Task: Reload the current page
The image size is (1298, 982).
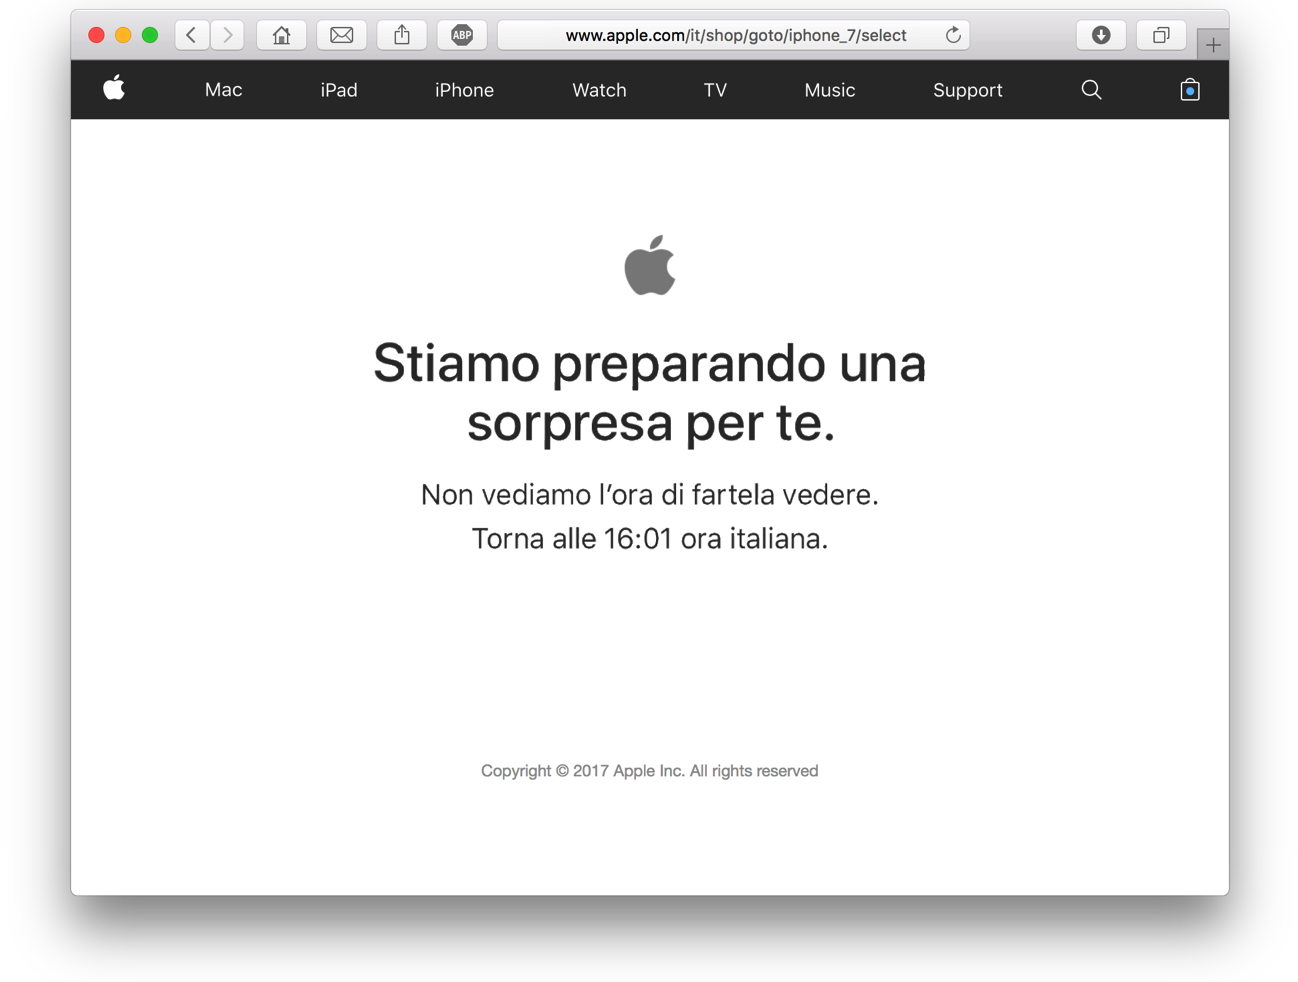Action: tap(952, 34)
